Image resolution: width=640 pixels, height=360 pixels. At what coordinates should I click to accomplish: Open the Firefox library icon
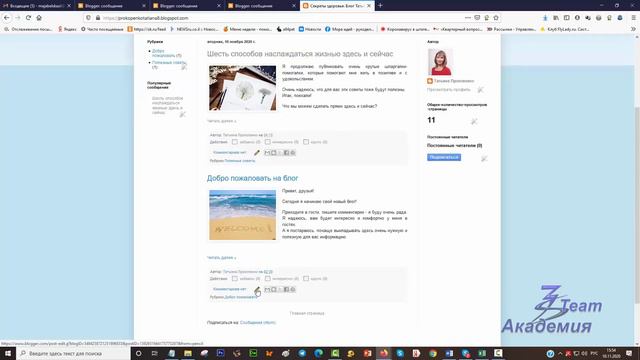pyautogui.click(x=556, y=18)
